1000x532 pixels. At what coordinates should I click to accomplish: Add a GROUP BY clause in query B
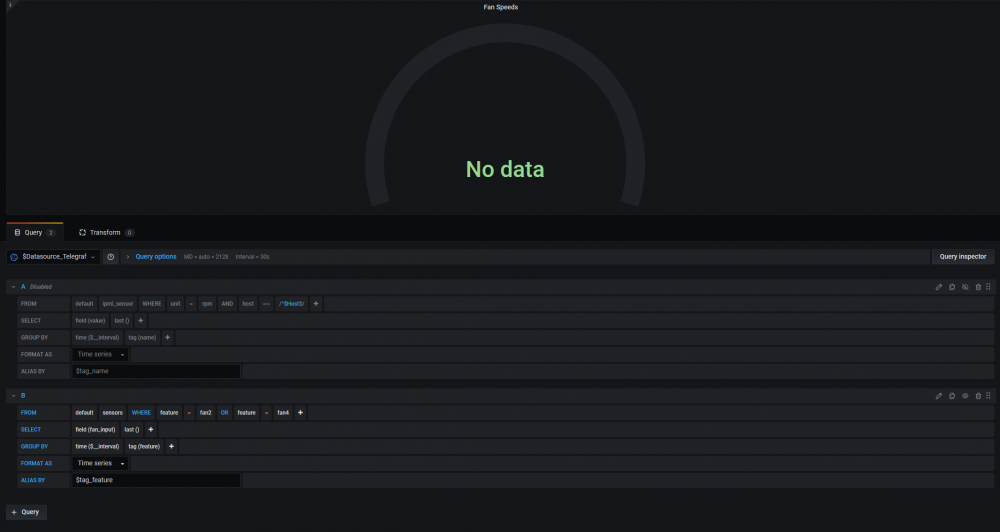click(x=171, y=447)
